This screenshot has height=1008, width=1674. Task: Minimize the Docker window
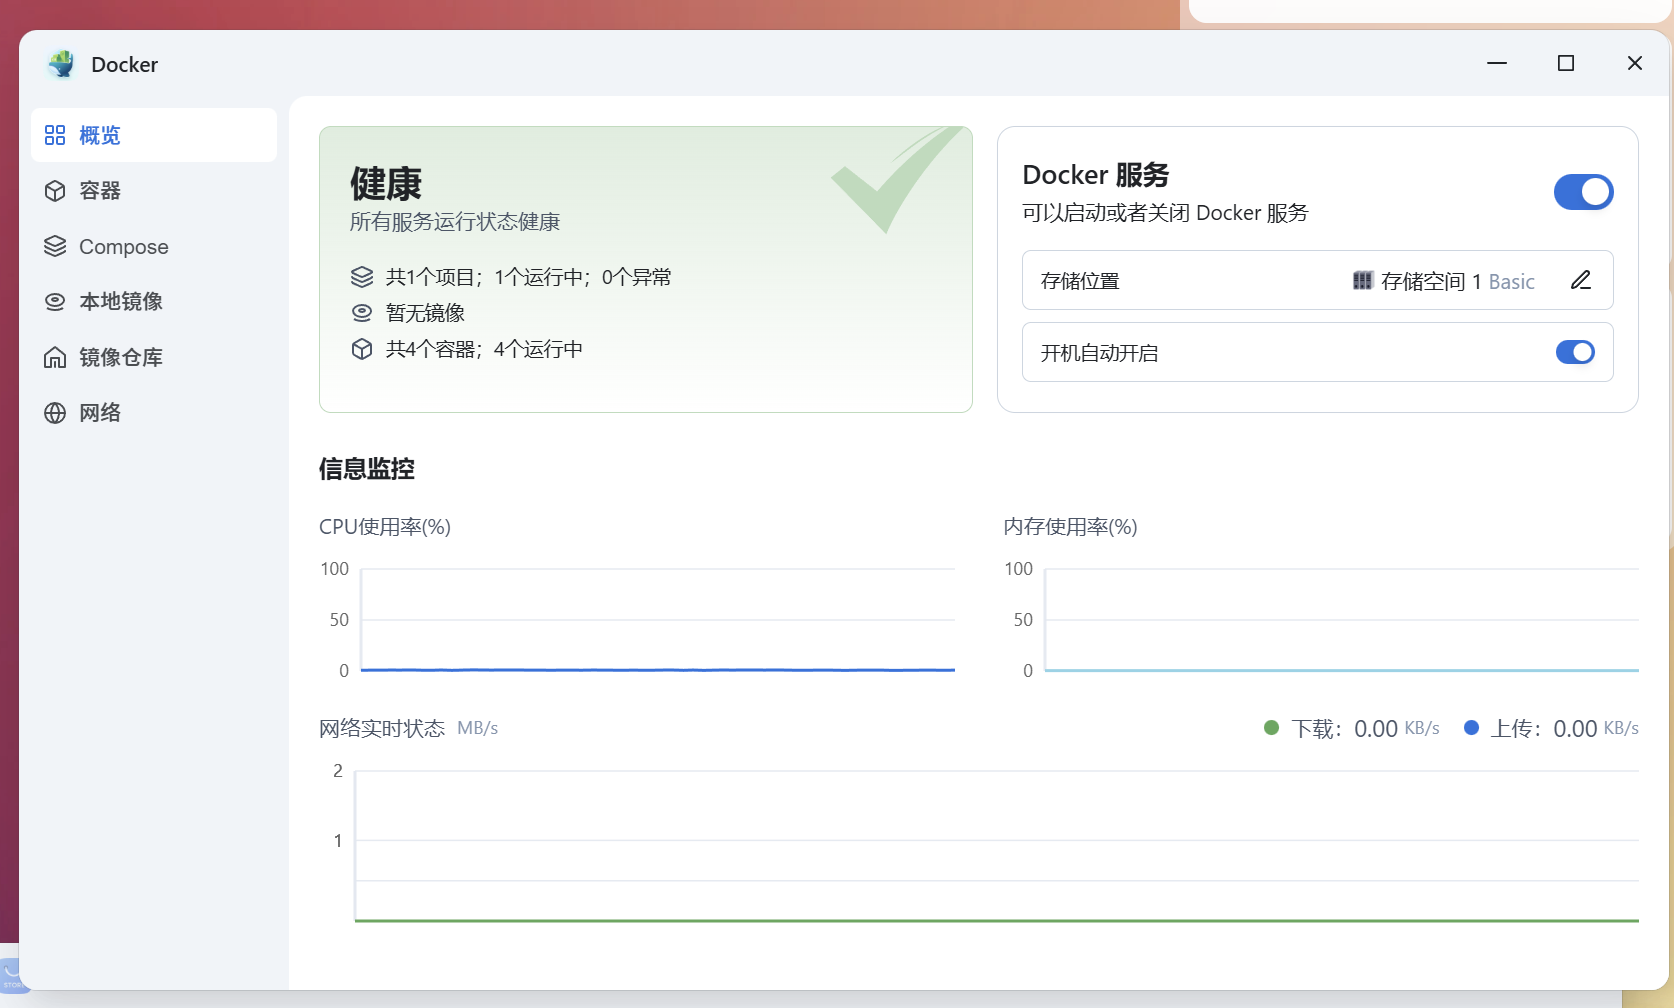pyautogui.click(x=1497, y=63)
